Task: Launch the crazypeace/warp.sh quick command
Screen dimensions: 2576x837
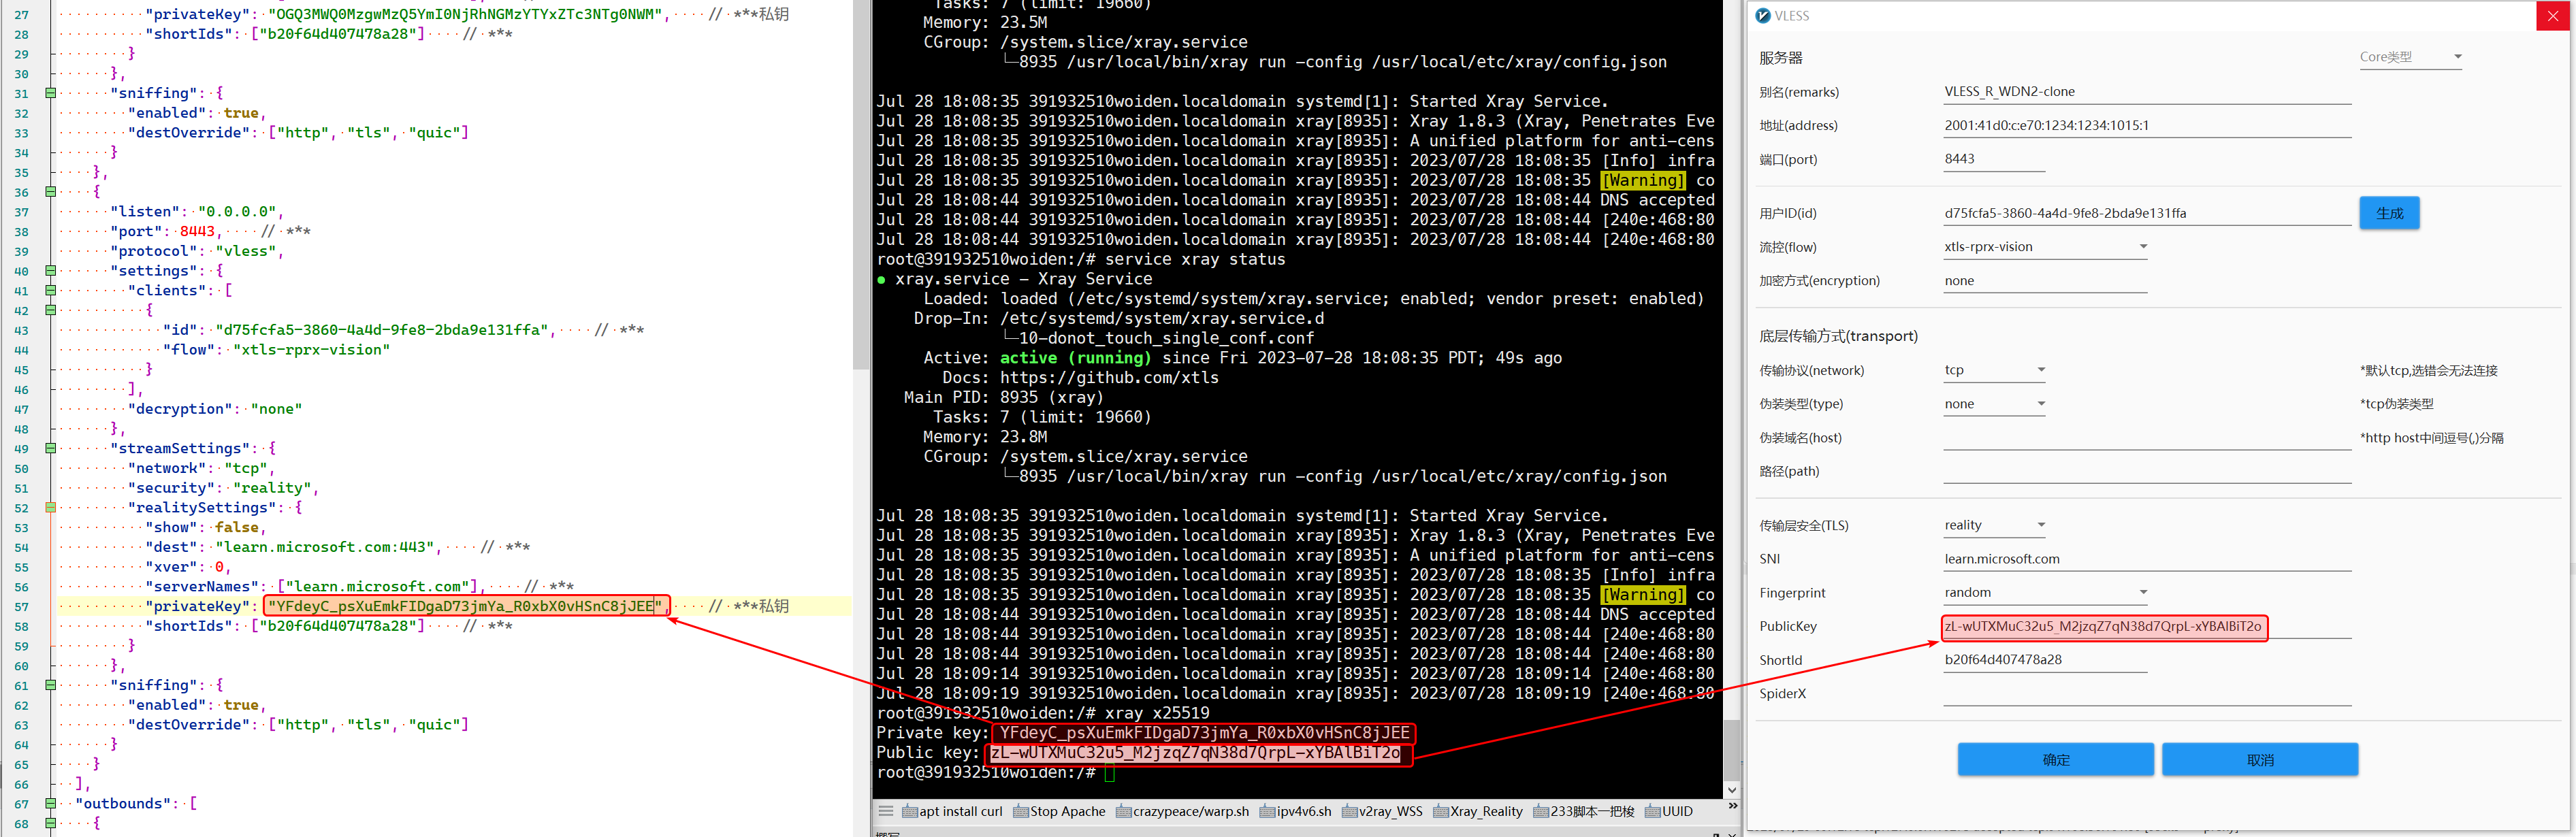Action: 1182,811
